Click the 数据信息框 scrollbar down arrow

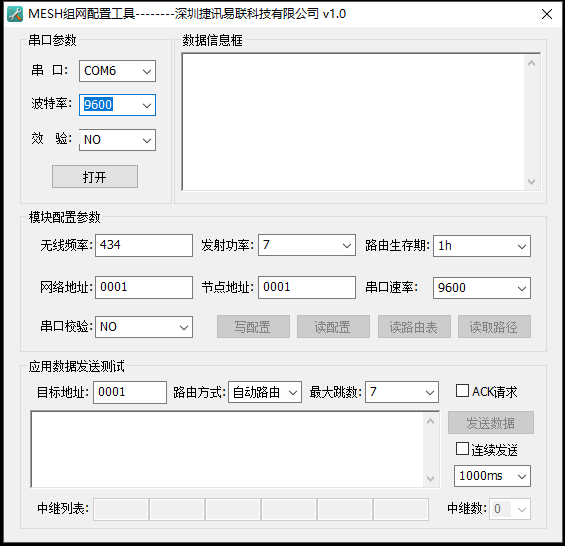click(531, 181)
